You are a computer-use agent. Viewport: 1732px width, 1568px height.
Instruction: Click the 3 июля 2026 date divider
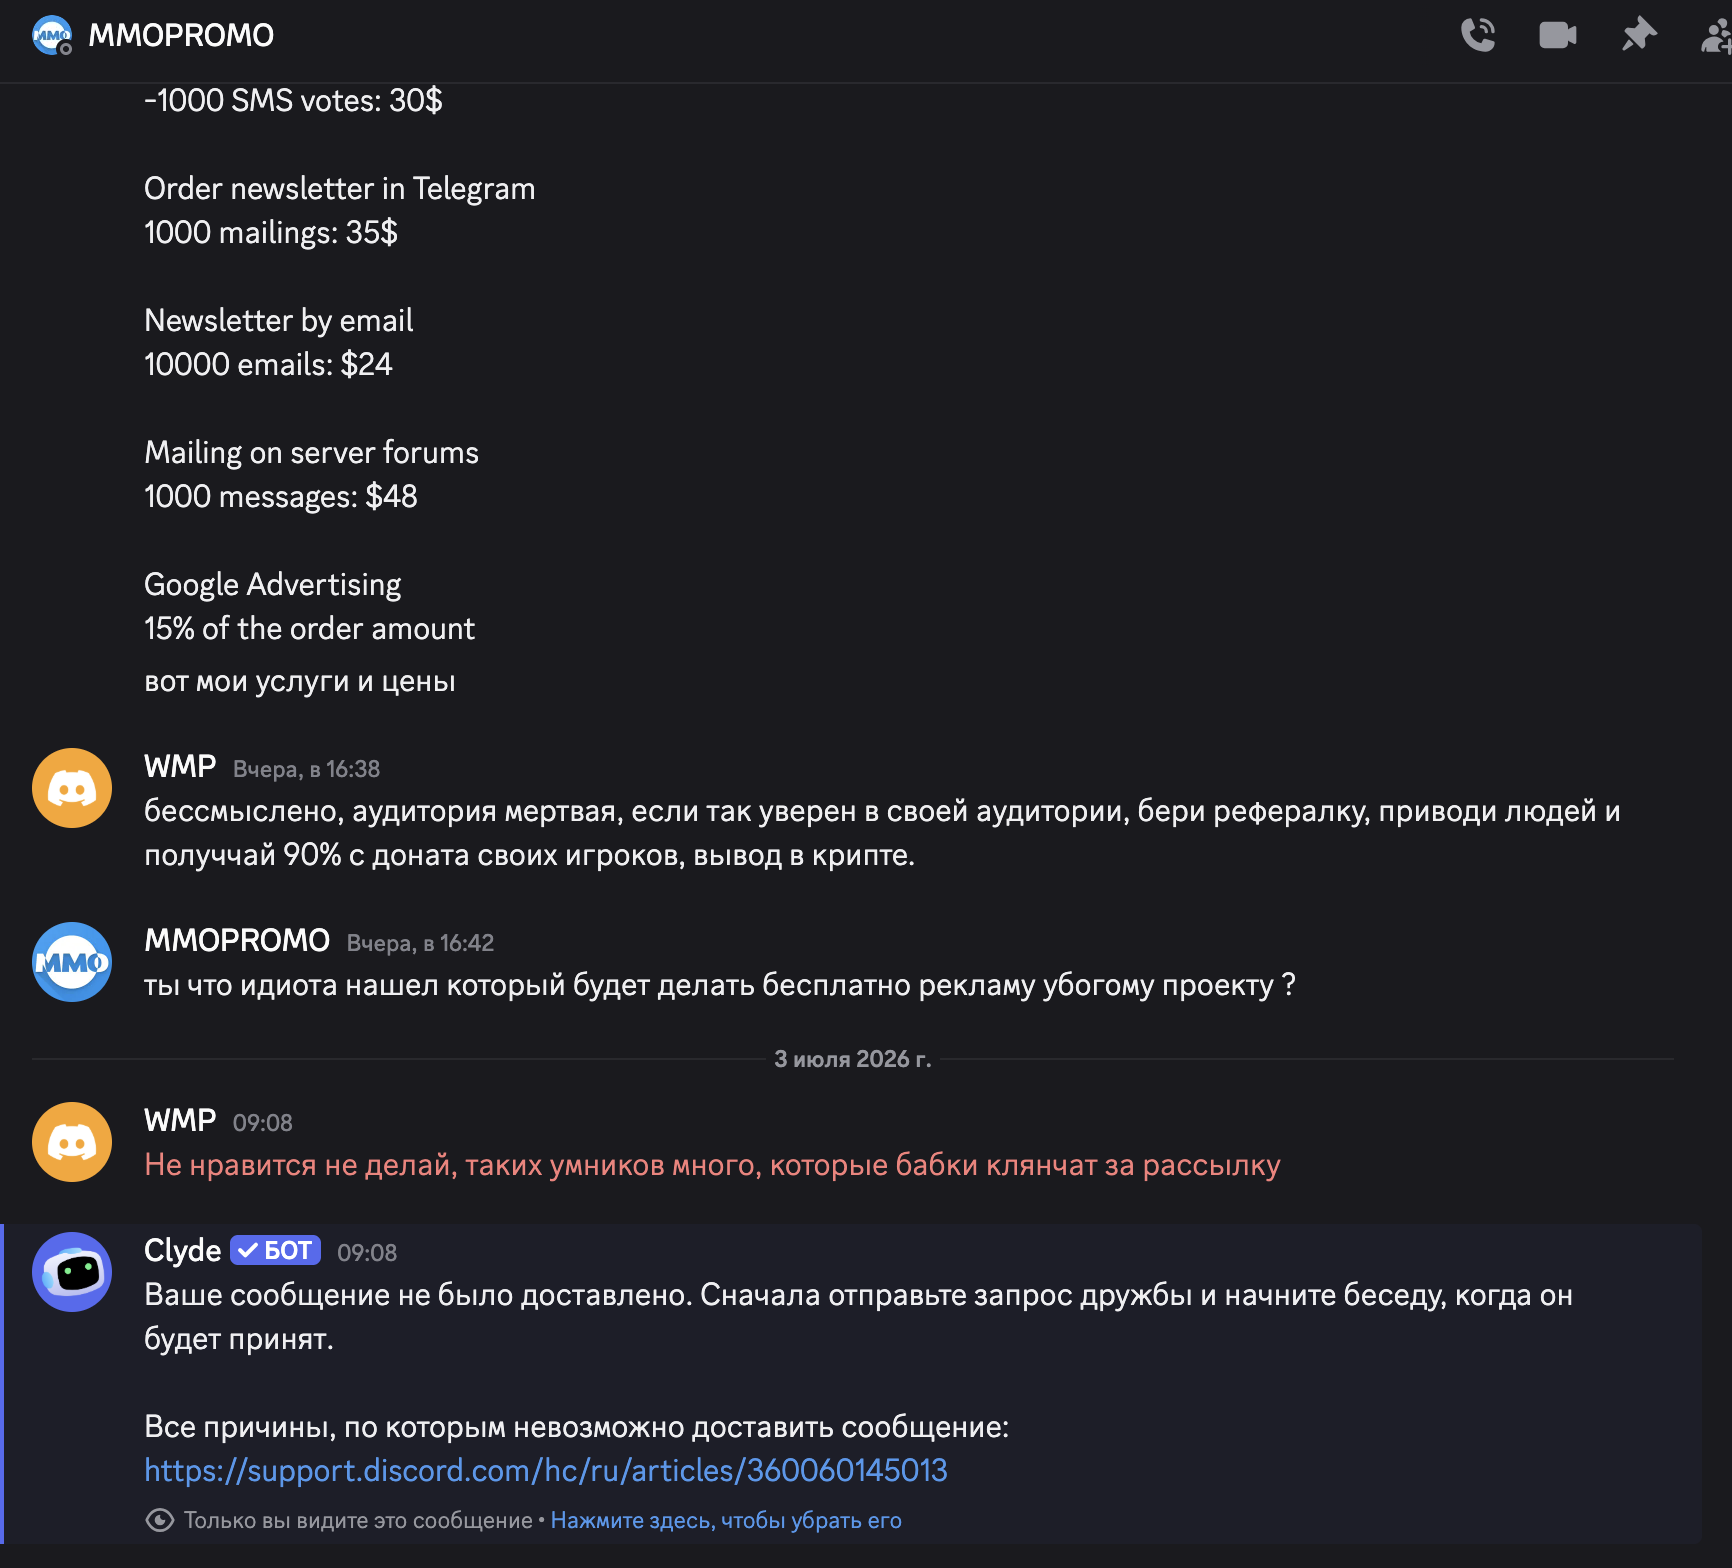click(x=852, y=1059)
